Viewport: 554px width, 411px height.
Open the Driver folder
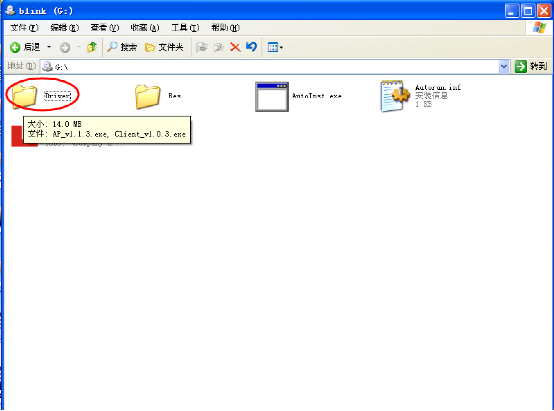pyautogui.click(x=24, y=95)
